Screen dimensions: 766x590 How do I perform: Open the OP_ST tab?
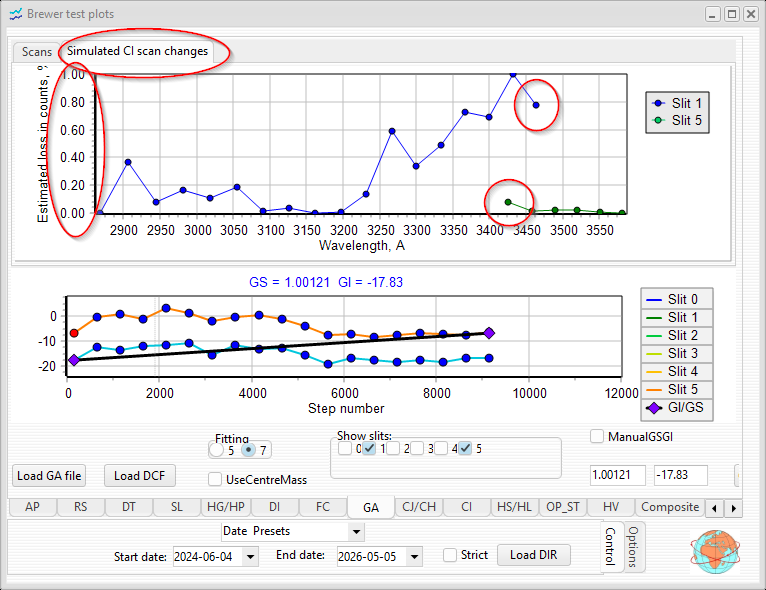pyautogui.click(x=563, y=507)
